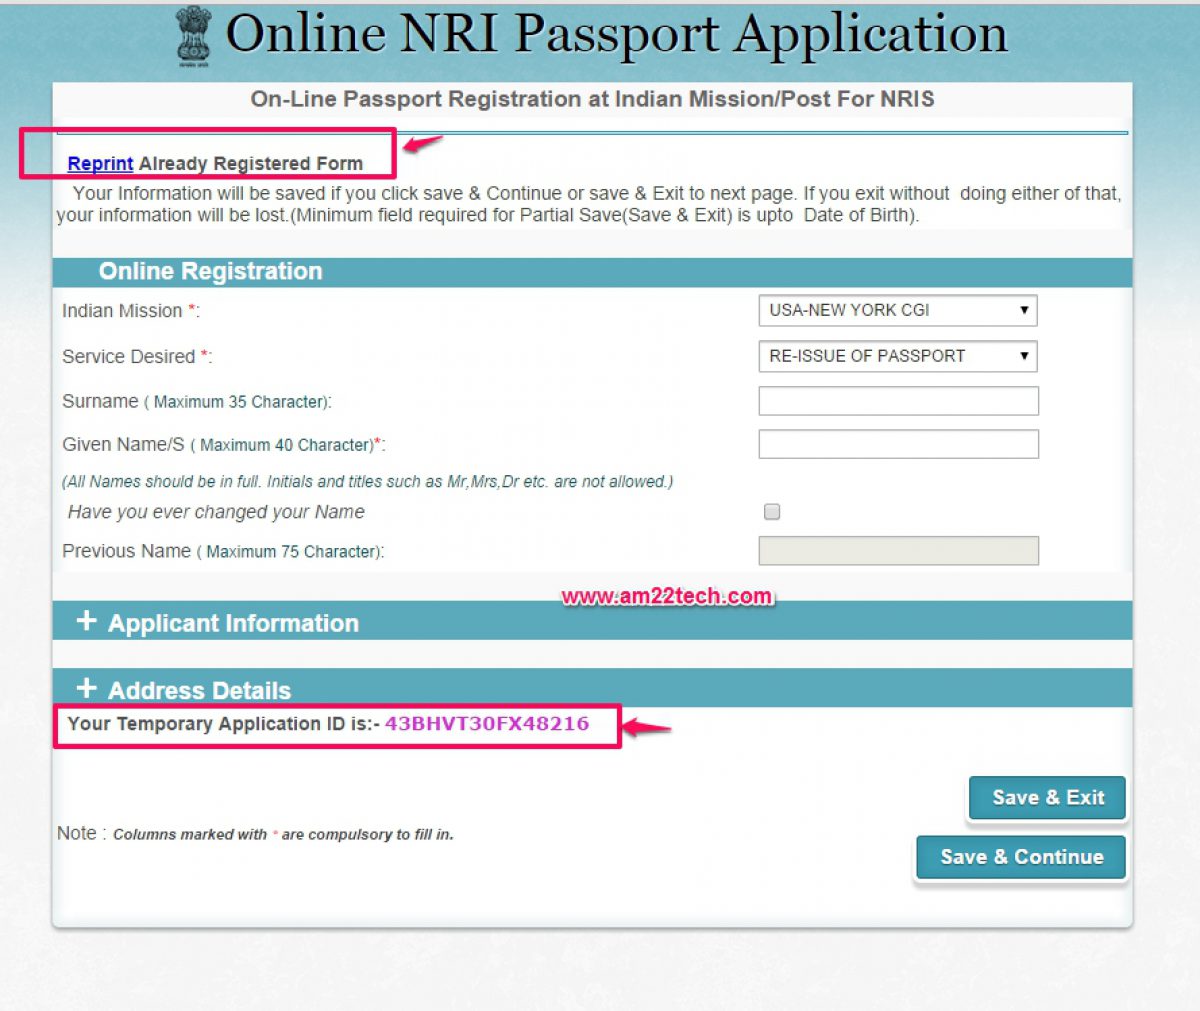Open the Indian Mission dropdown

click(897, 310)
